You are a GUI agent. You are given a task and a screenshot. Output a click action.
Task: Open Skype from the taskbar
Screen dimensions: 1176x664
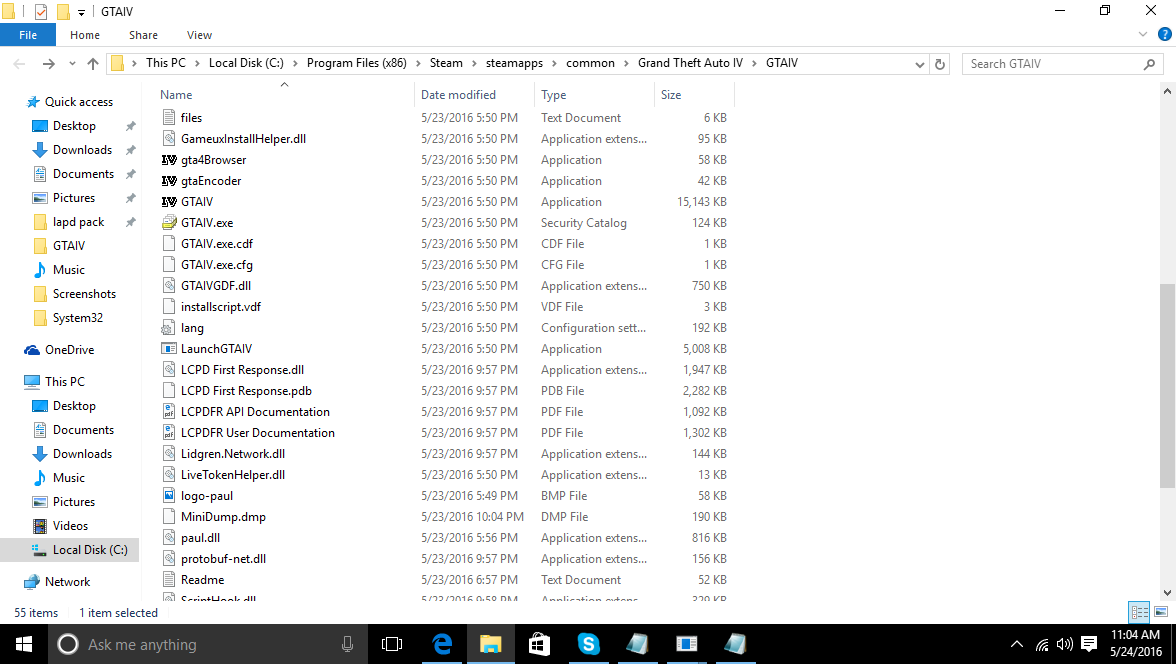589,644
